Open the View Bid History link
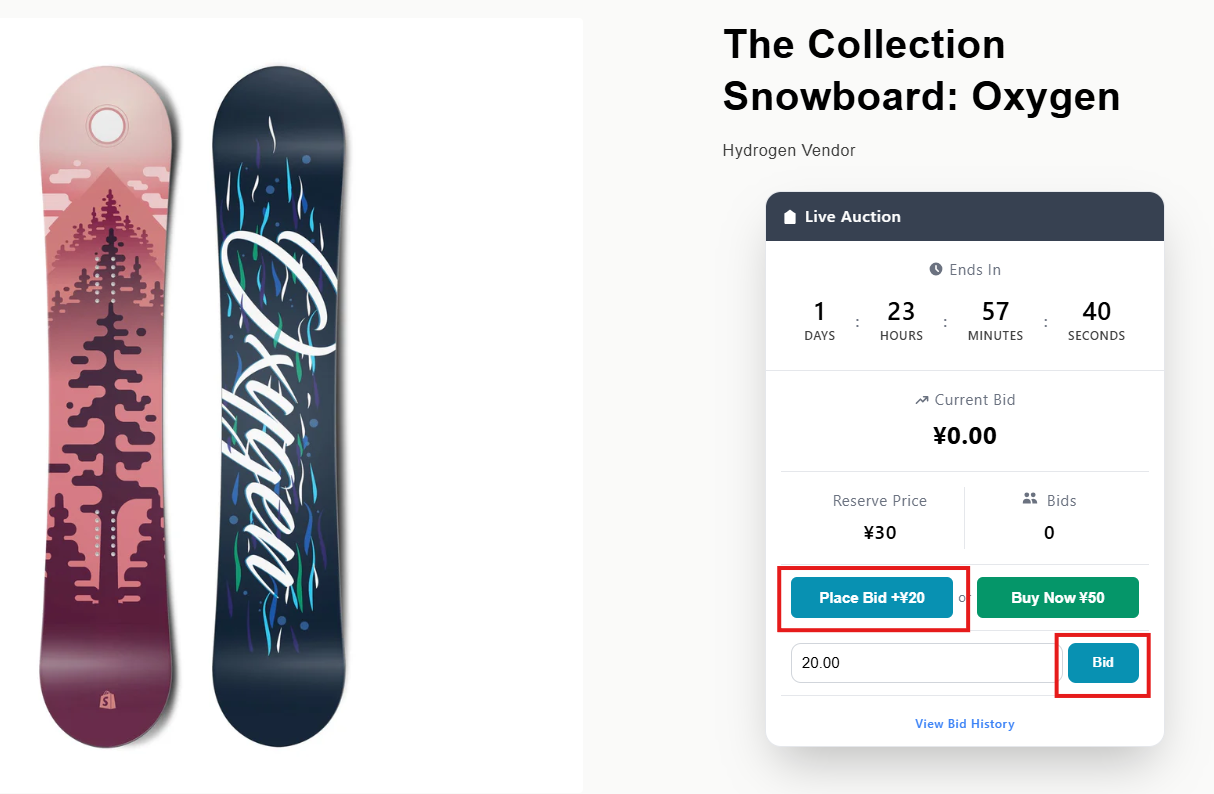This screenshot has height=794, width=1214. 964,724
